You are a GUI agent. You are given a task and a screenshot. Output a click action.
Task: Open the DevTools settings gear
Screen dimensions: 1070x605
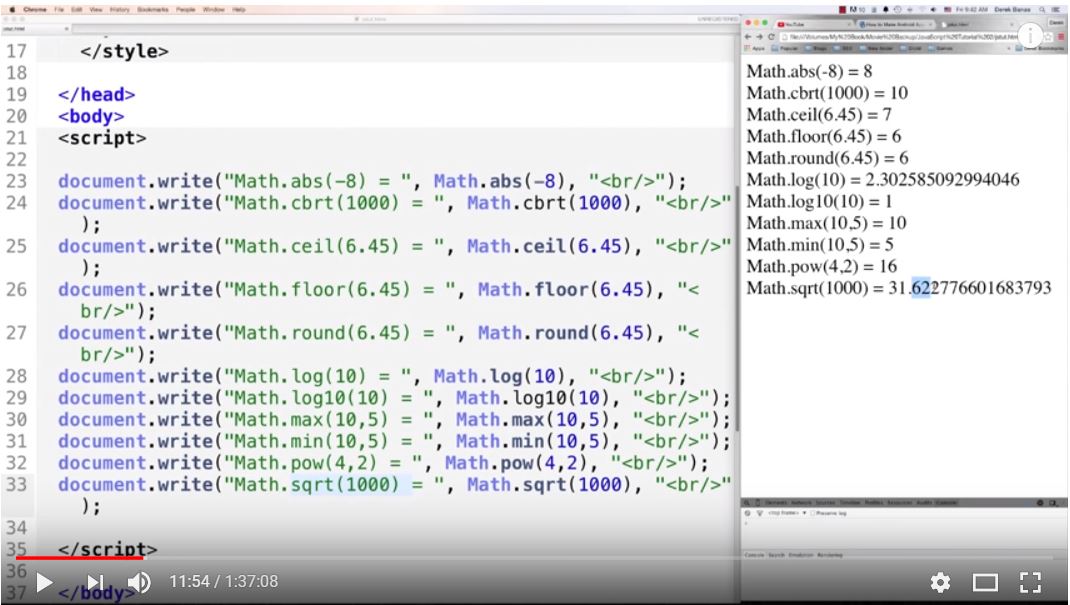pos(1040,503)
